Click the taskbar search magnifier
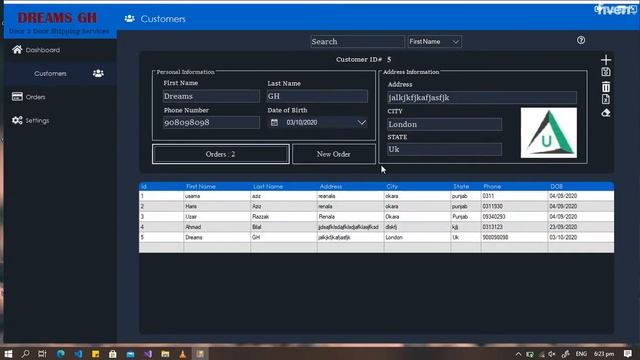This screenshot has width=640, height=360. [x=25, y=354]
